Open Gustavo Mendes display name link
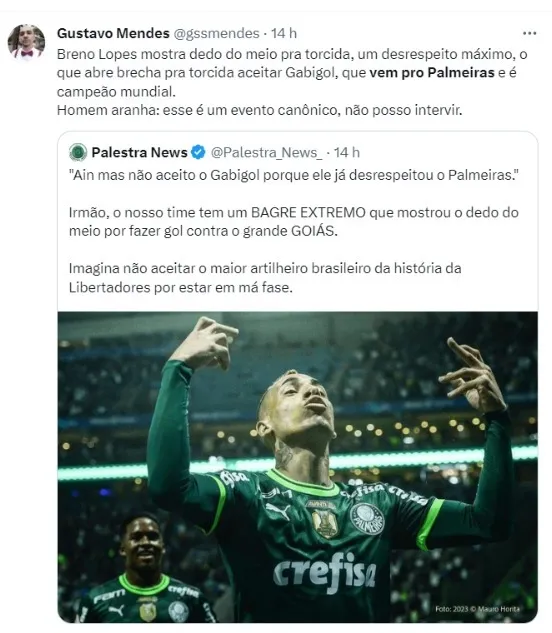 pos(113,33)
